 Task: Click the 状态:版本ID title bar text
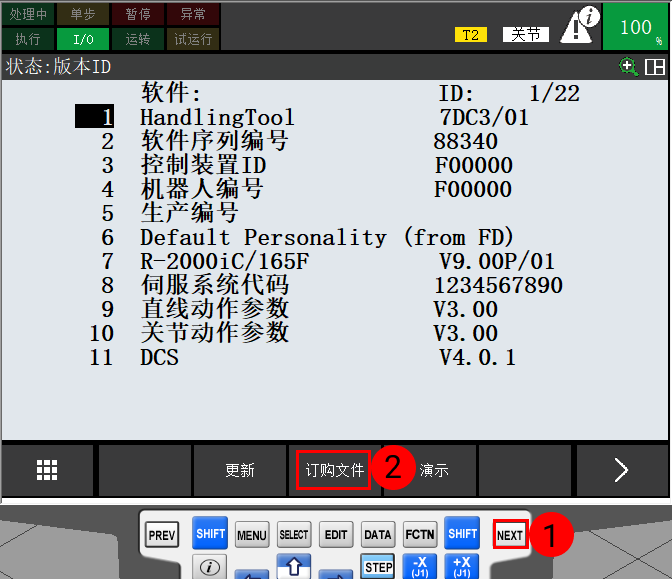[58, 67]
